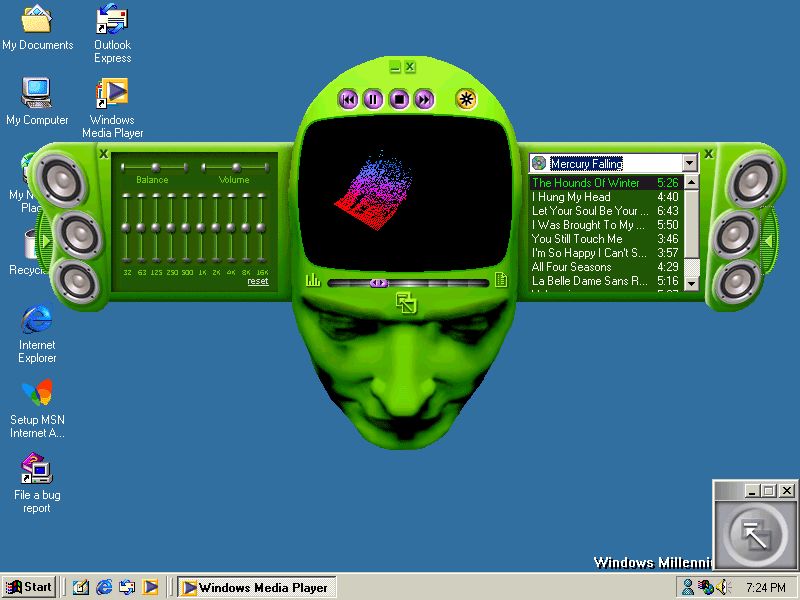The image size is (800, 600).
Task: Open the playlist editor icon near the seek bar
Action: [x=501, y=281]
